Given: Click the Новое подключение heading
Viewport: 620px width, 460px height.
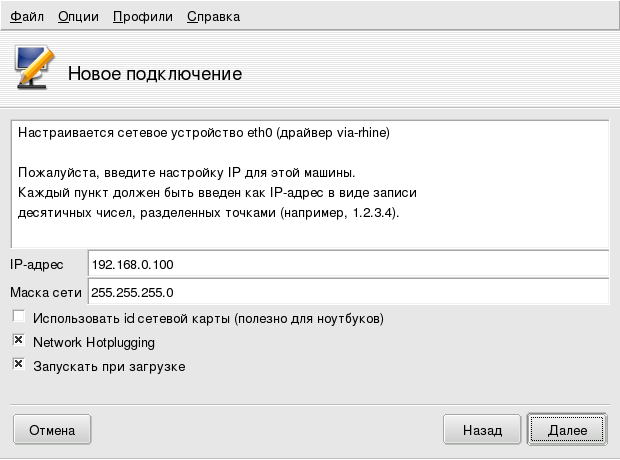Looking at the screenshot, I should coord(154,74).
